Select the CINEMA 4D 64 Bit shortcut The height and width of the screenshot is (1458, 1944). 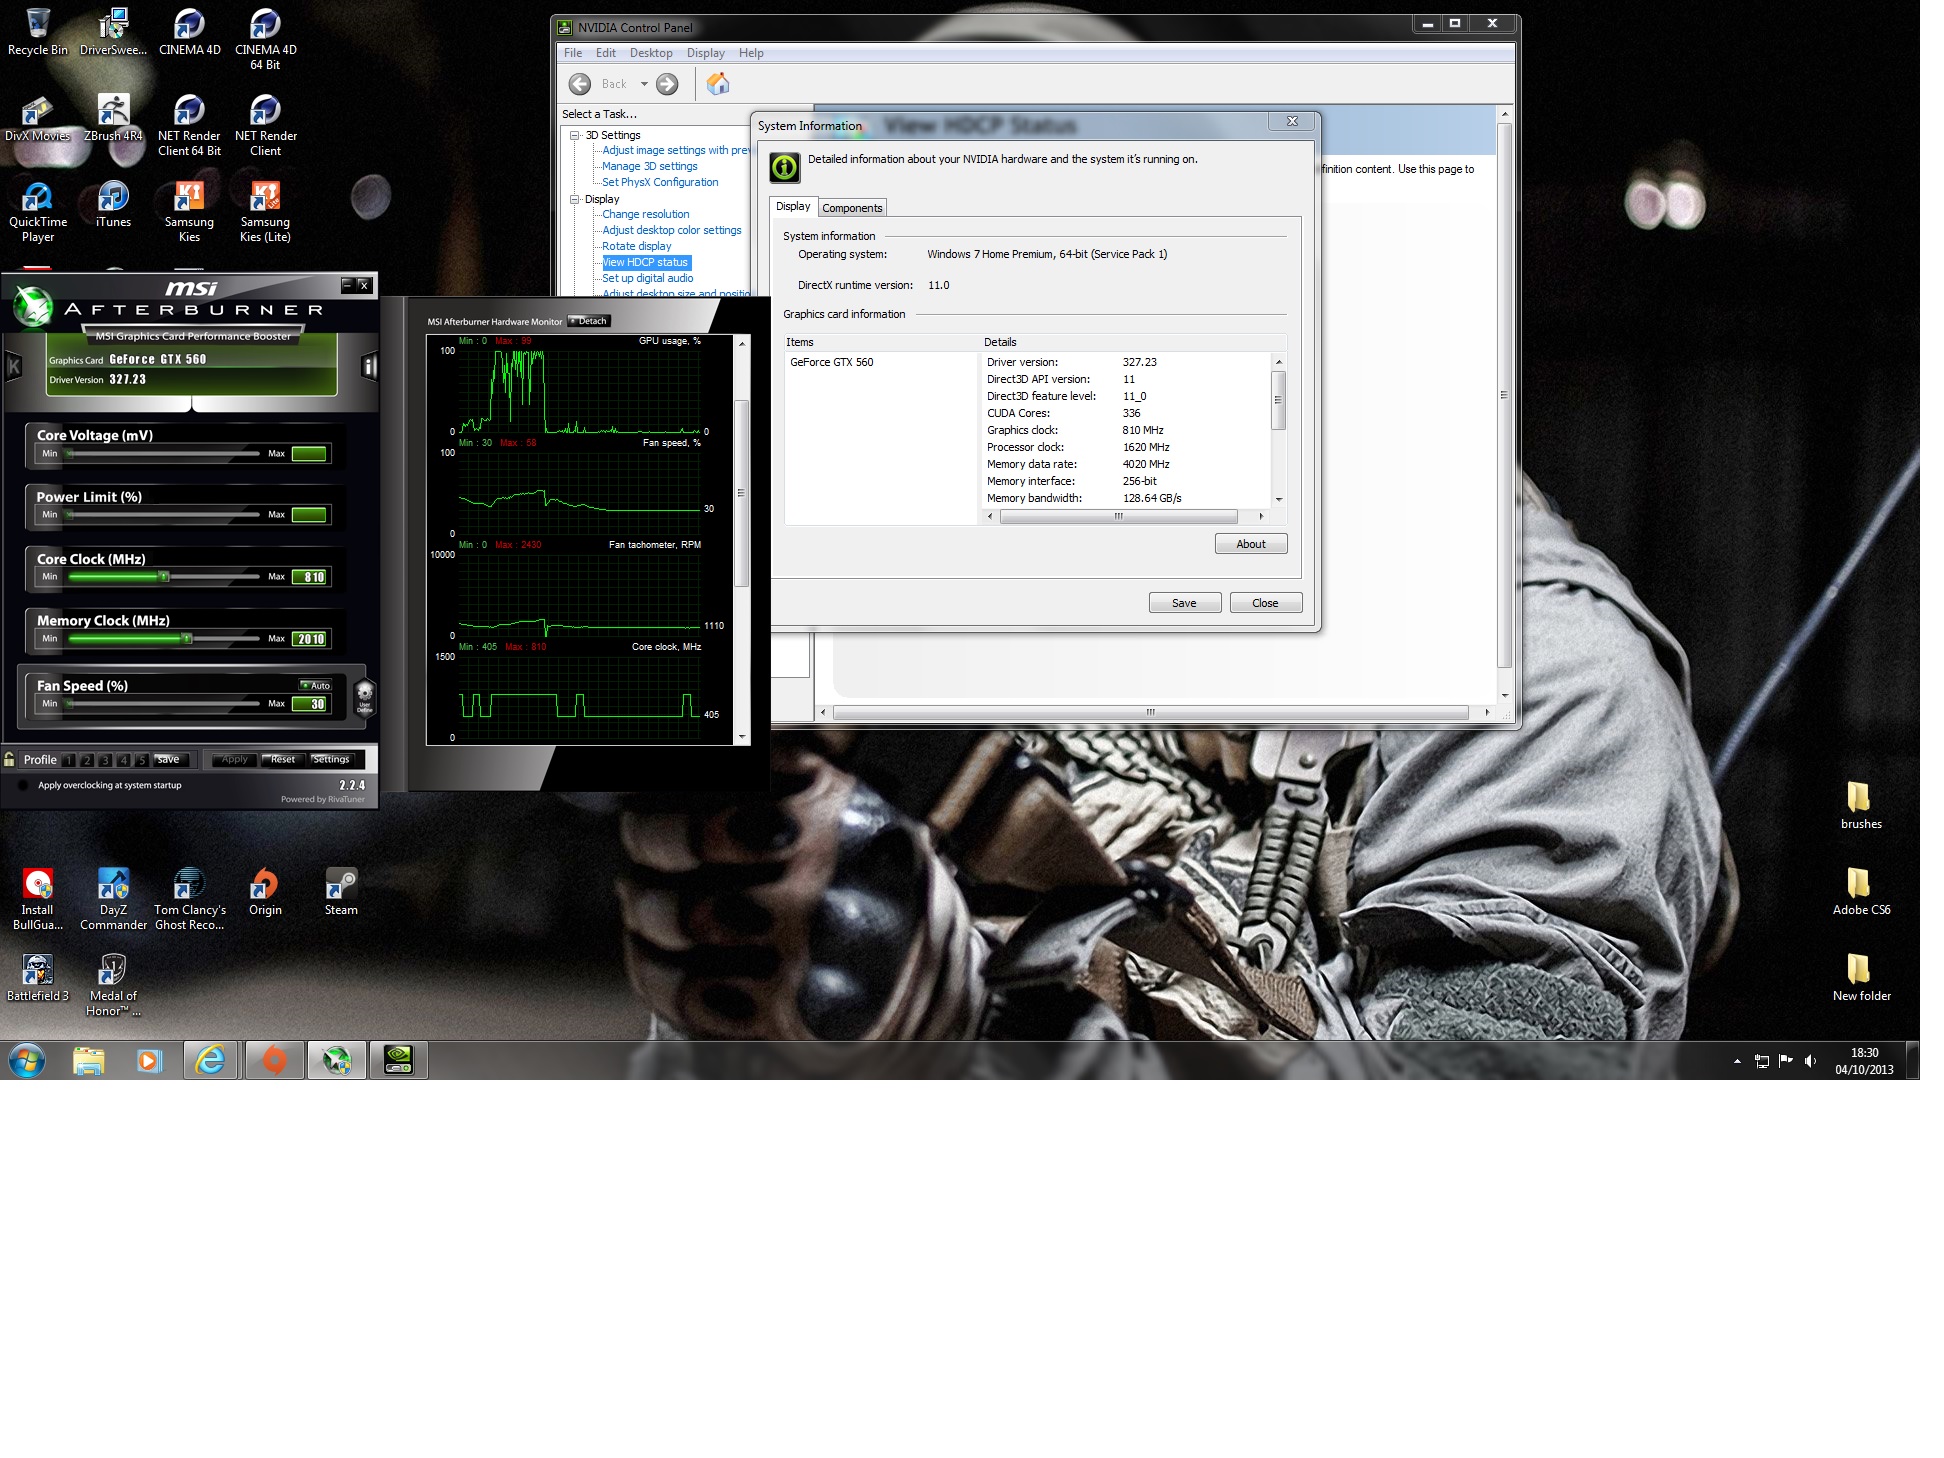[x=265, y=38]
